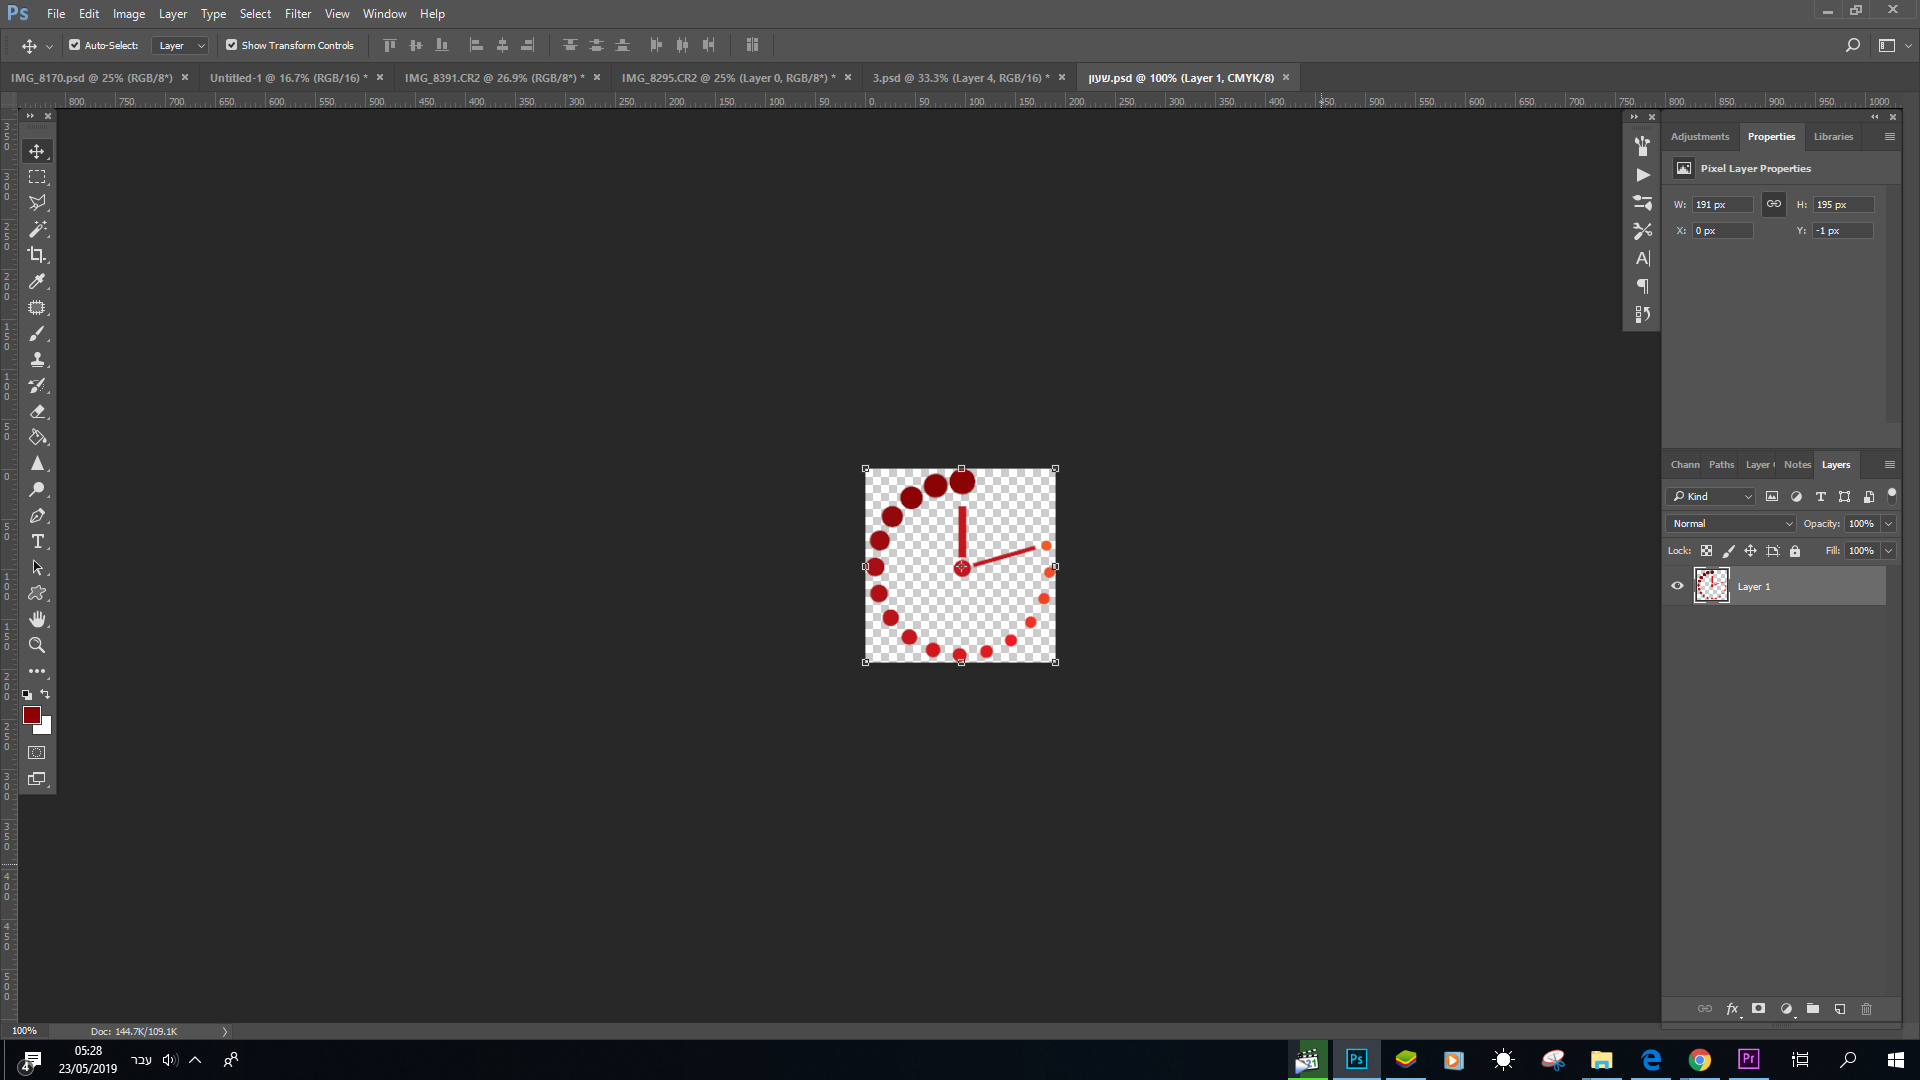Click the Layer 1 thumbnail

[1711, 585]
